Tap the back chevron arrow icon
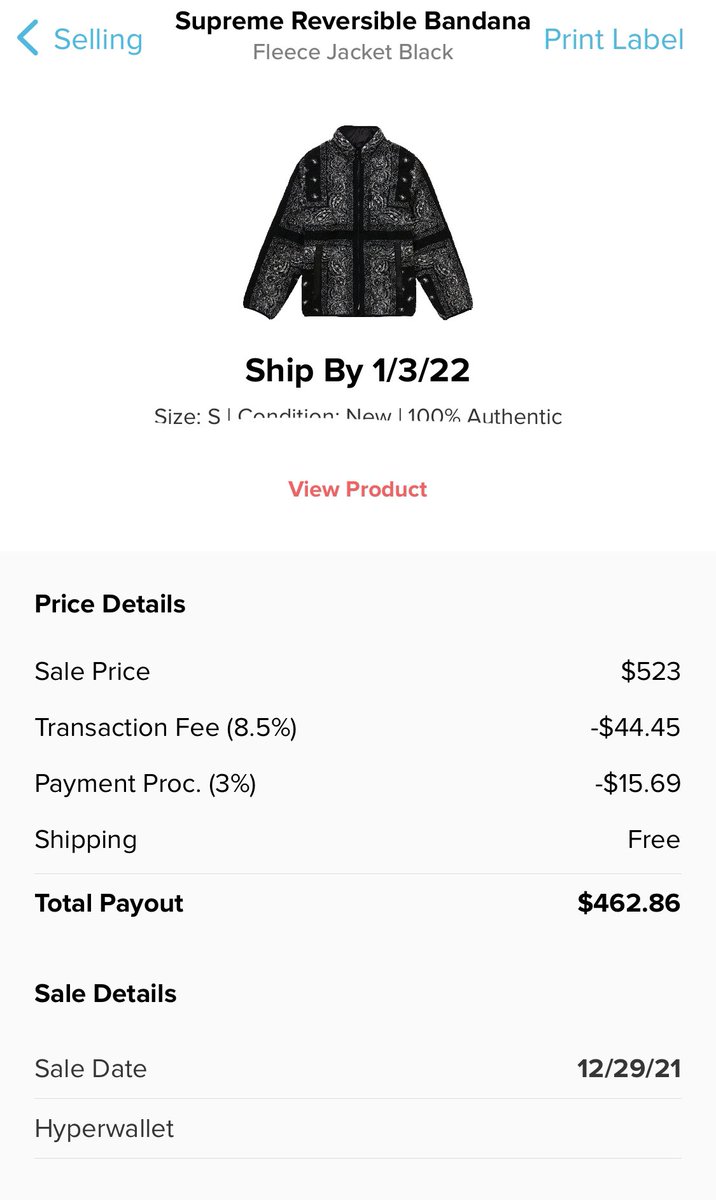The image size is (716, 1200). [28, 39]
